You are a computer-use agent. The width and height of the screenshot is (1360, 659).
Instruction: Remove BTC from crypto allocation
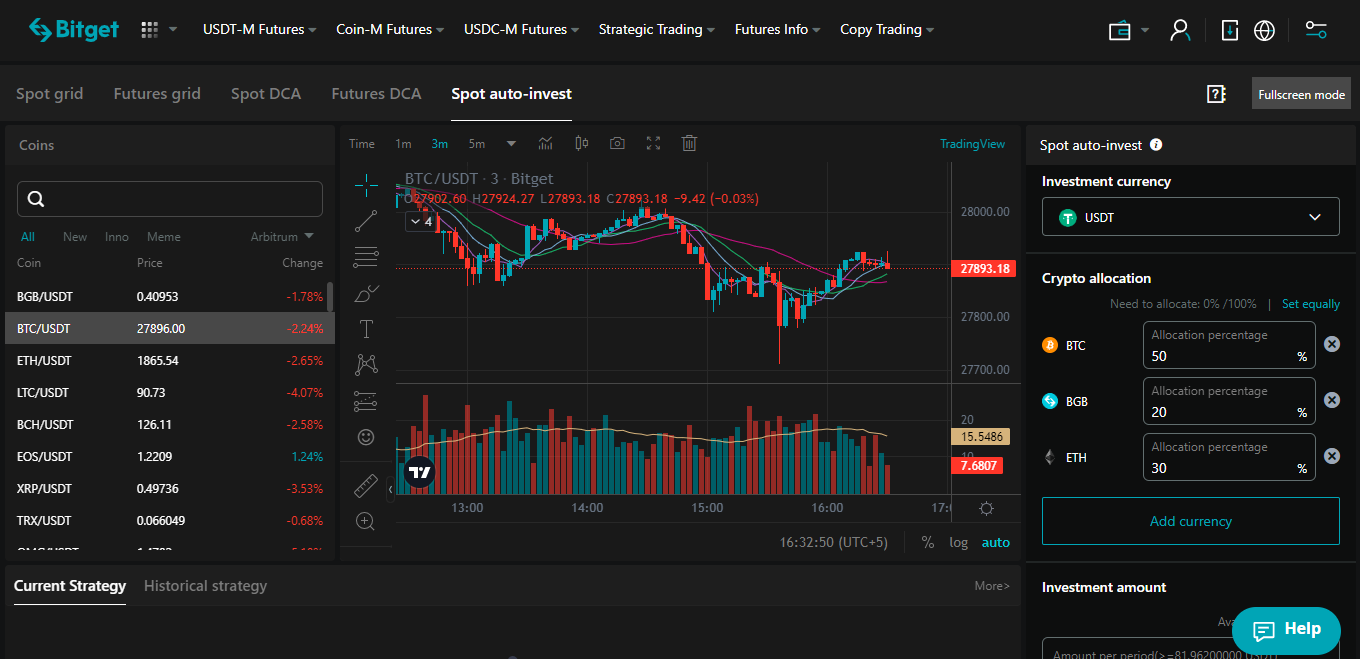[x=1332, y=344]
